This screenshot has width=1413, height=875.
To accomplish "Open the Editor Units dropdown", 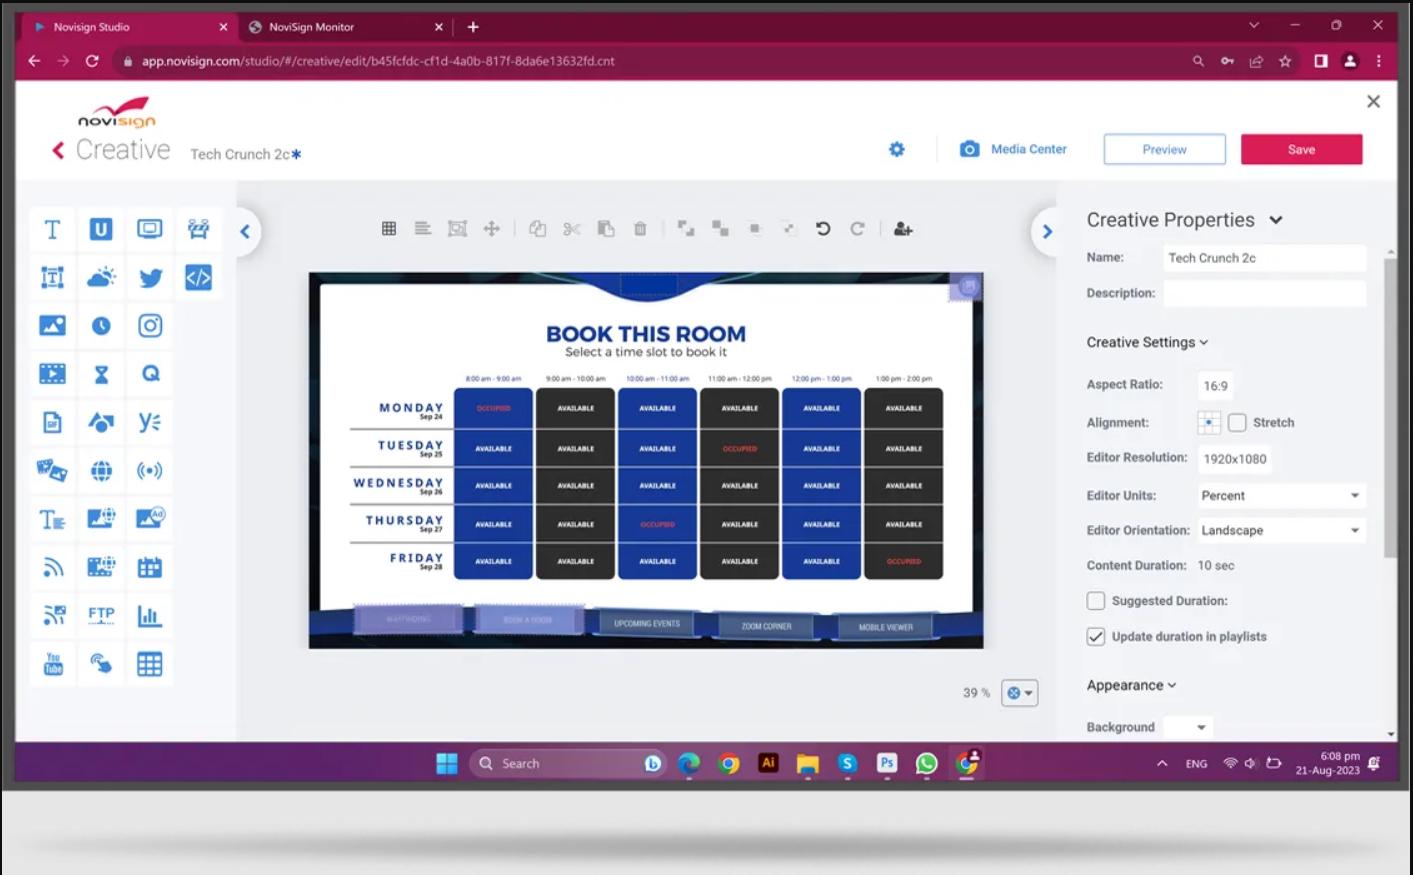I will click(1280, 496).
